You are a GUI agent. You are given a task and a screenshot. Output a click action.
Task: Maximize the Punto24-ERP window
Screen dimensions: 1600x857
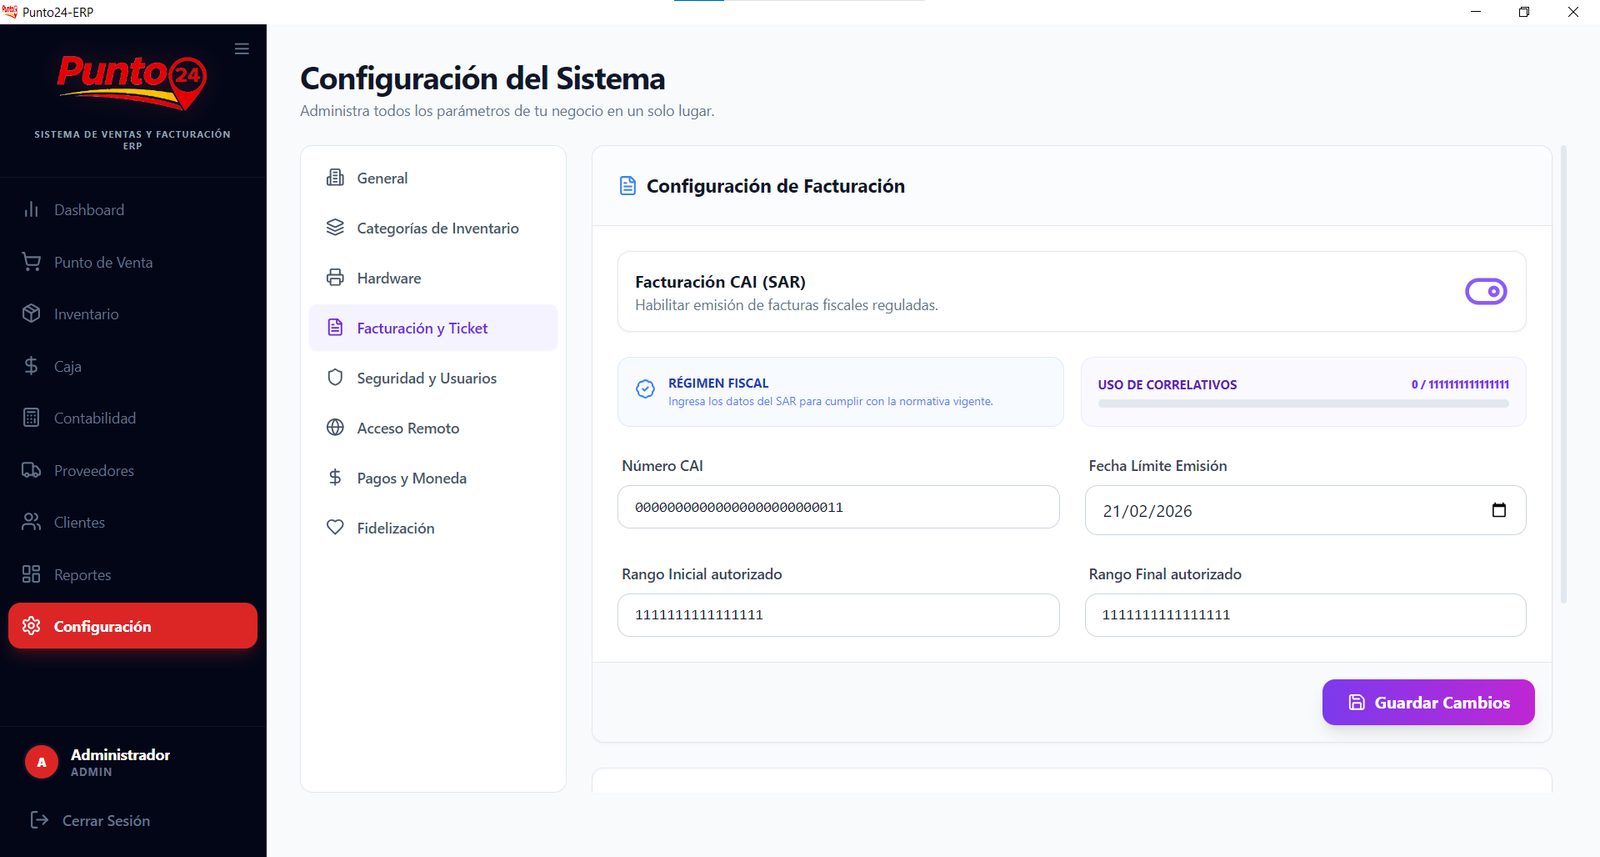coord(1524,12)
